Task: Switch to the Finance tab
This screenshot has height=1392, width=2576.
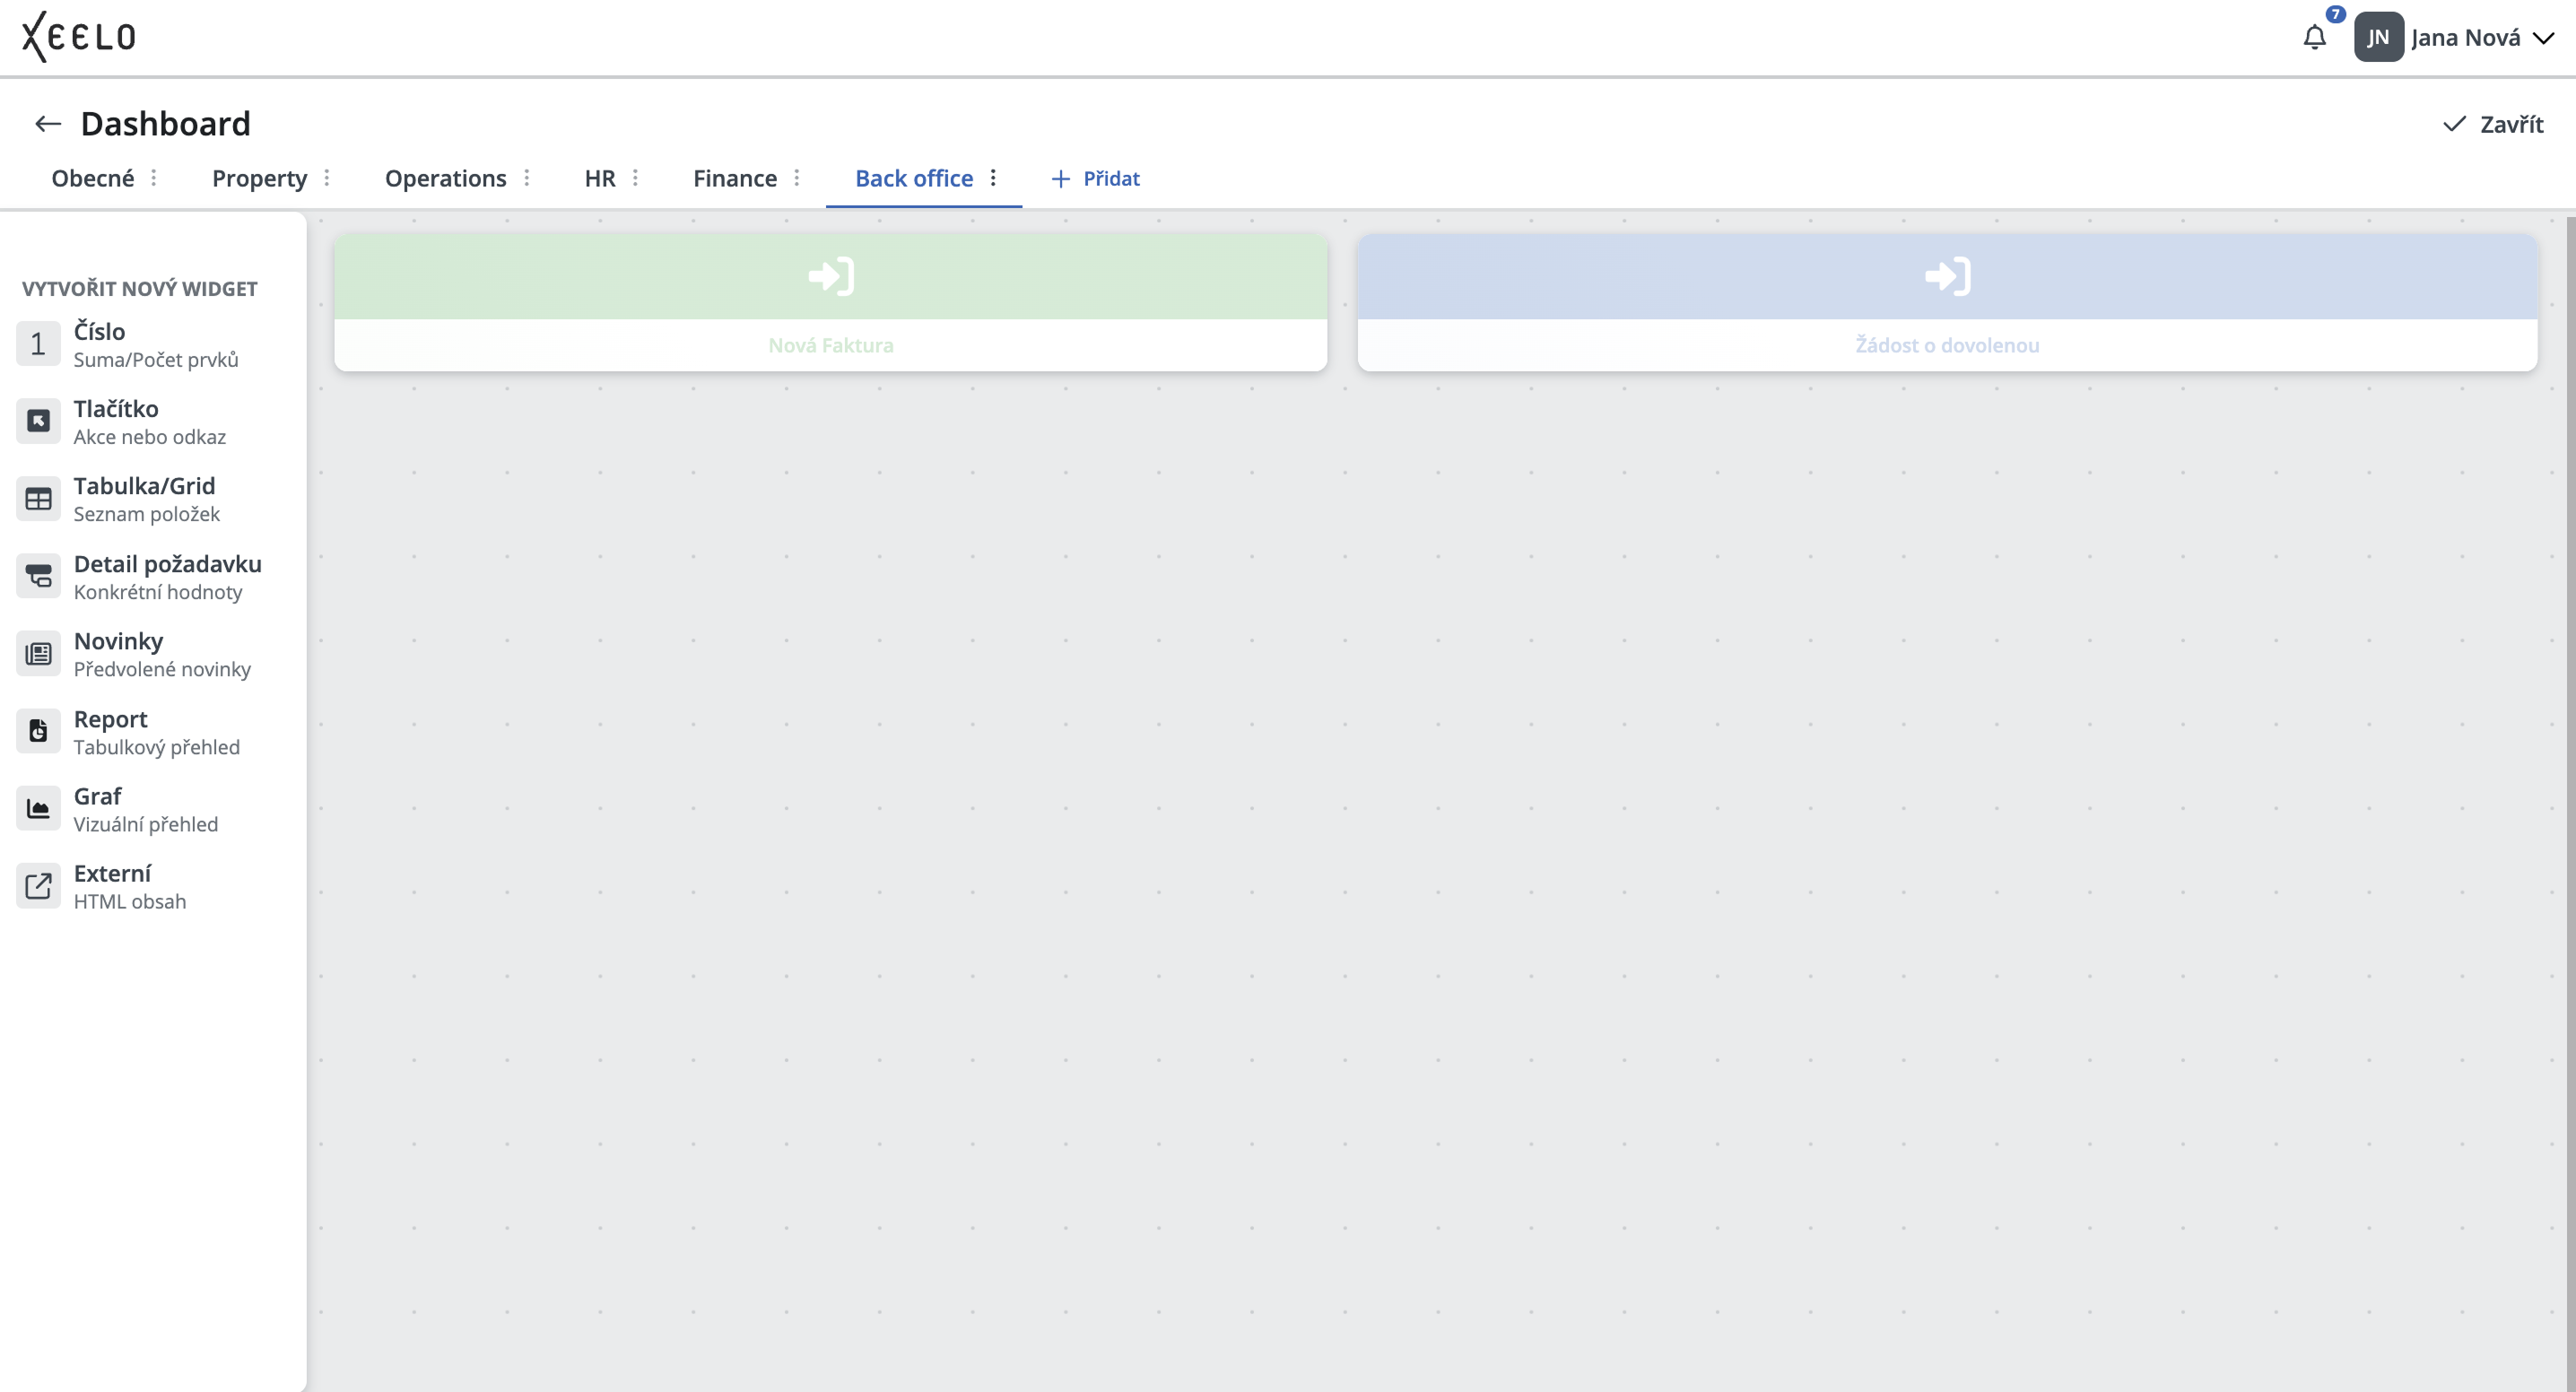Action: (x=735, y=179)
